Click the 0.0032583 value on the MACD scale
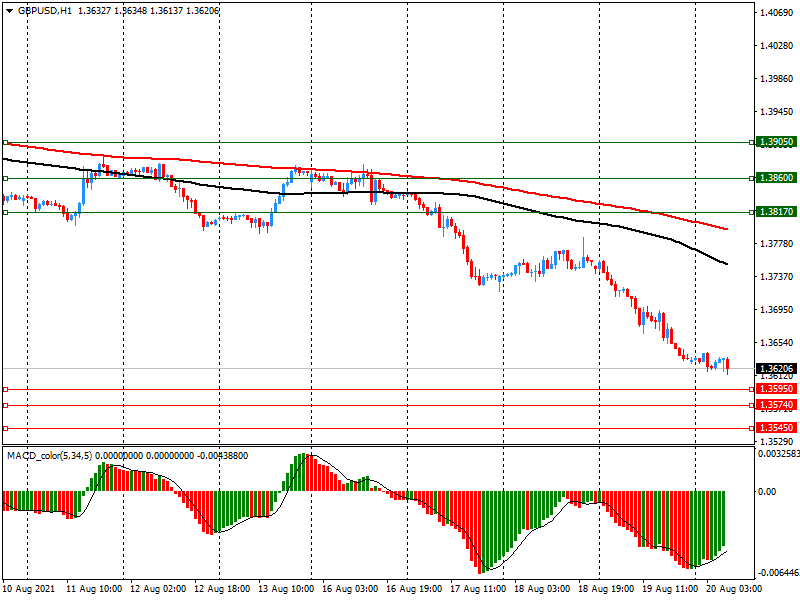800x600 pixels. coord(779,454)
